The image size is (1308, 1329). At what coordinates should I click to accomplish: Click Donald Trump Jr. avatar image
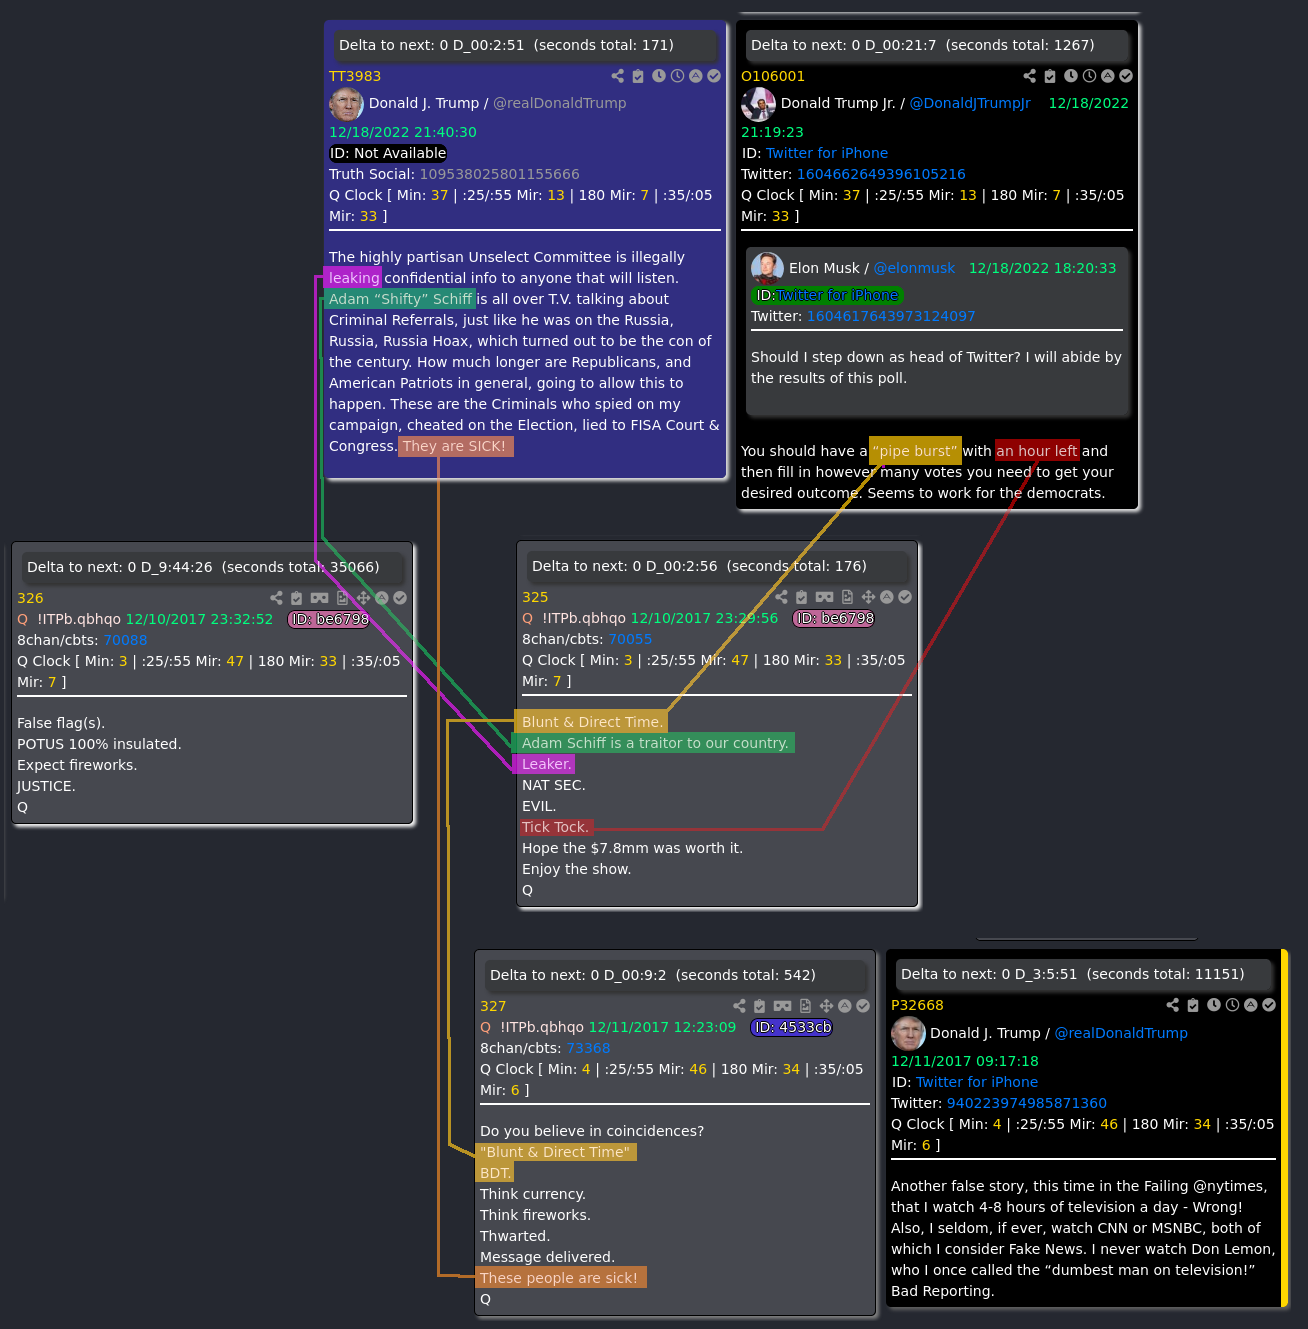[x=758, y=104]
